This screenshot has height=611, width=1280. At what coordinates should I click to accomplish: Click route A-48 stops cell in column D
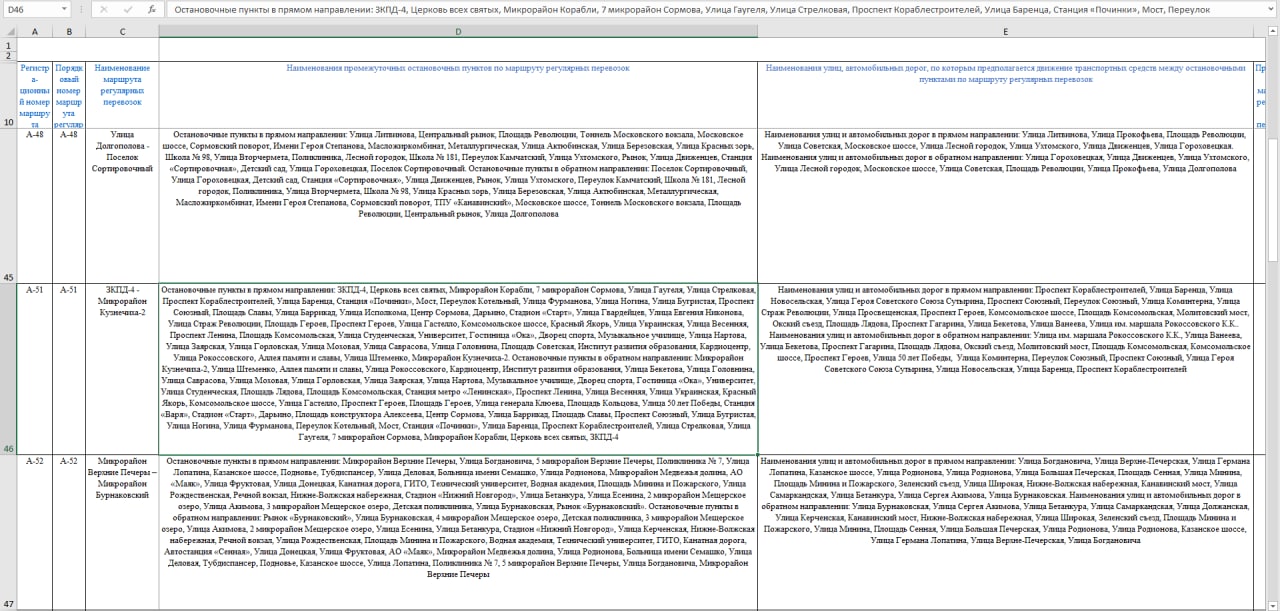pos(458,205)
